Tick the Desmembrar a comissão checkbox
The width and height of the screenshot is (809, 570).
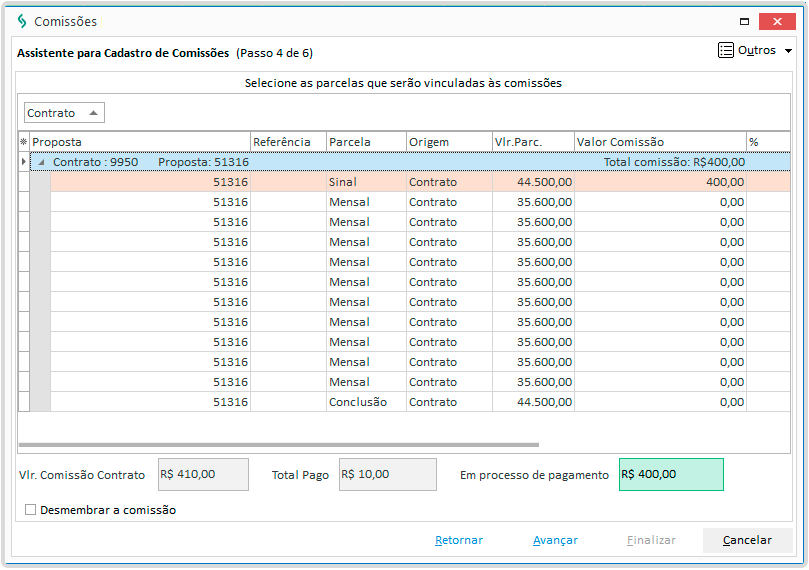tap(30, 510)
